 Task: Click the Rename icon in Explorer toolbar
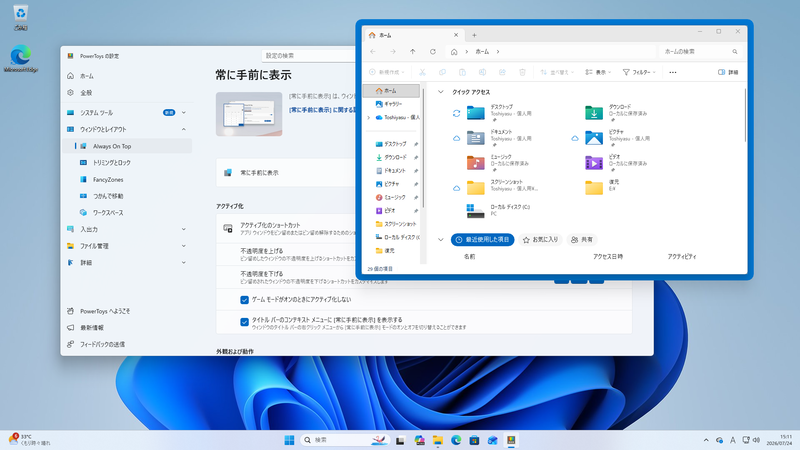[482, 72]
